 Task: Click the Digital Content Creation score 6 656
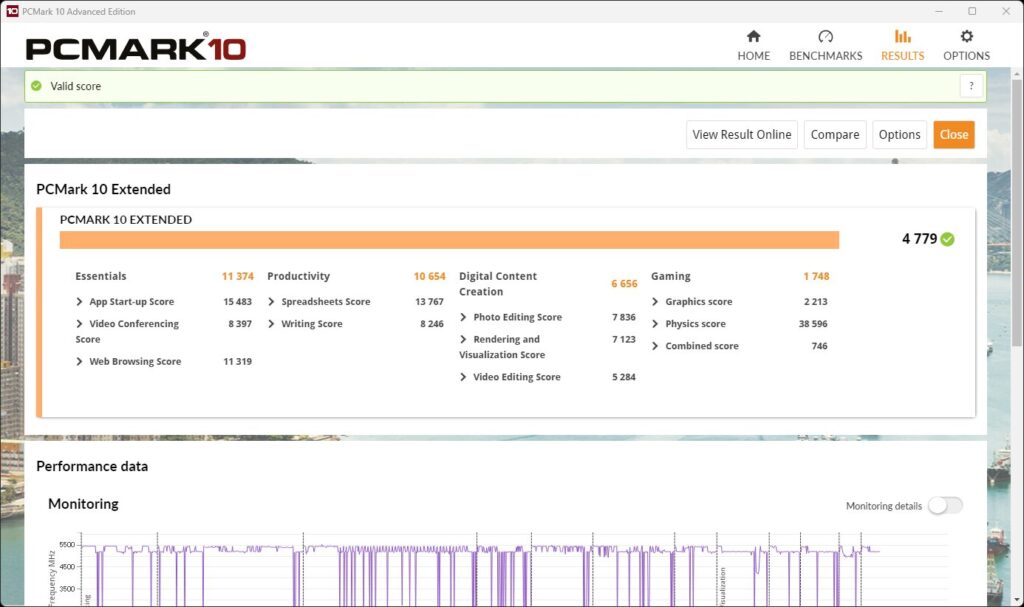[624, 284]
